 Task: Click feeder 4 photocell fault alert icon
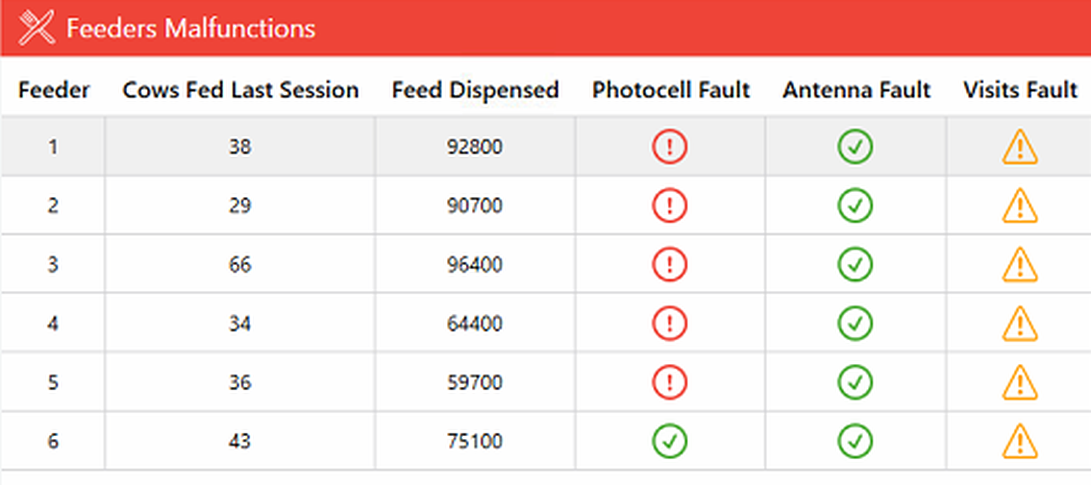[x=670, y=324]
